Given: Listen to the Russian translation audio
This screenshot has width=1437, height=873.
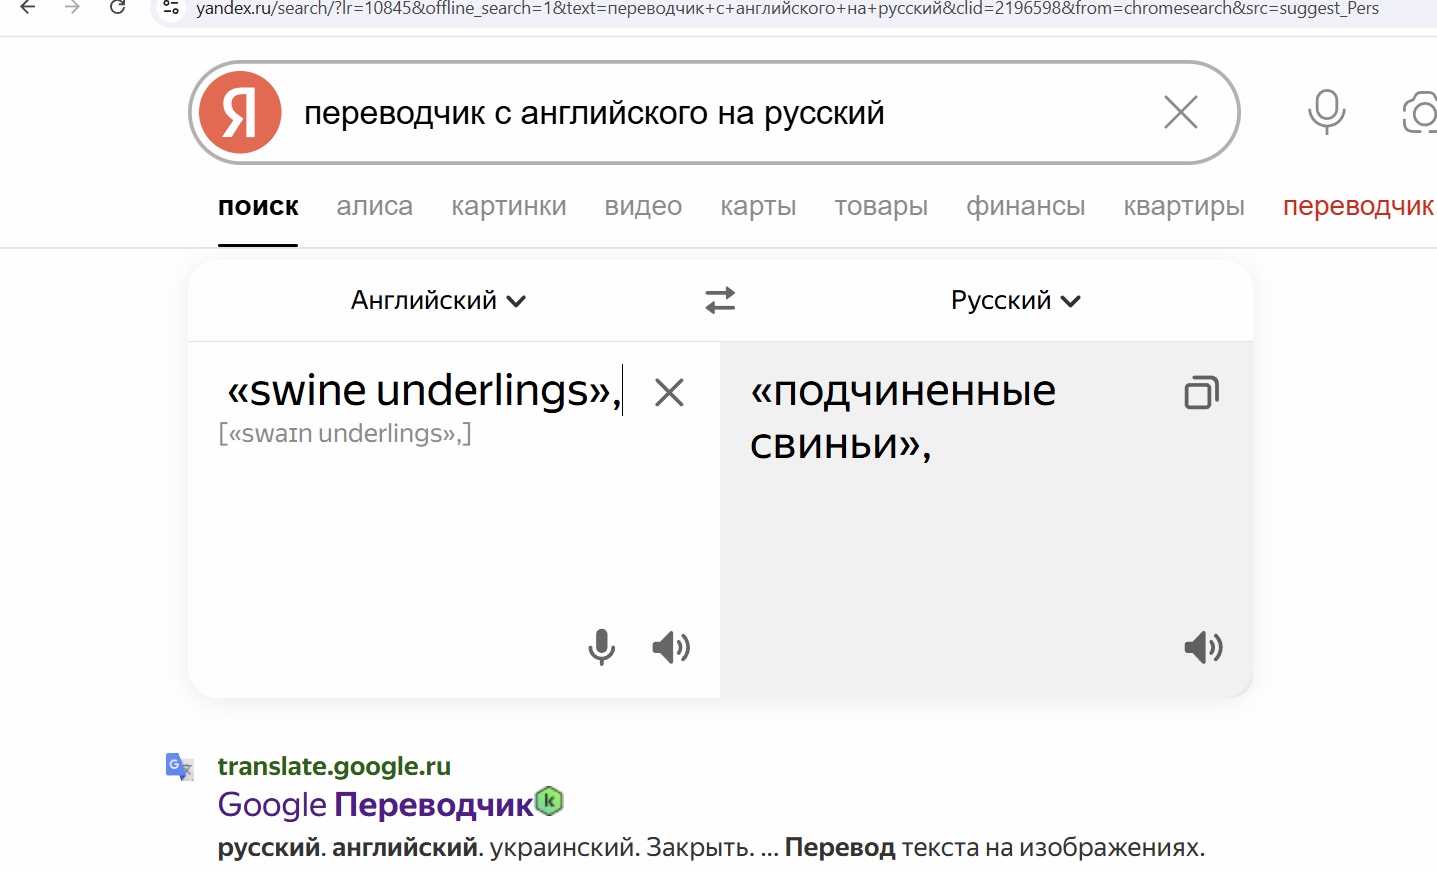Looking at the screenshot, I should [1203, 647].
